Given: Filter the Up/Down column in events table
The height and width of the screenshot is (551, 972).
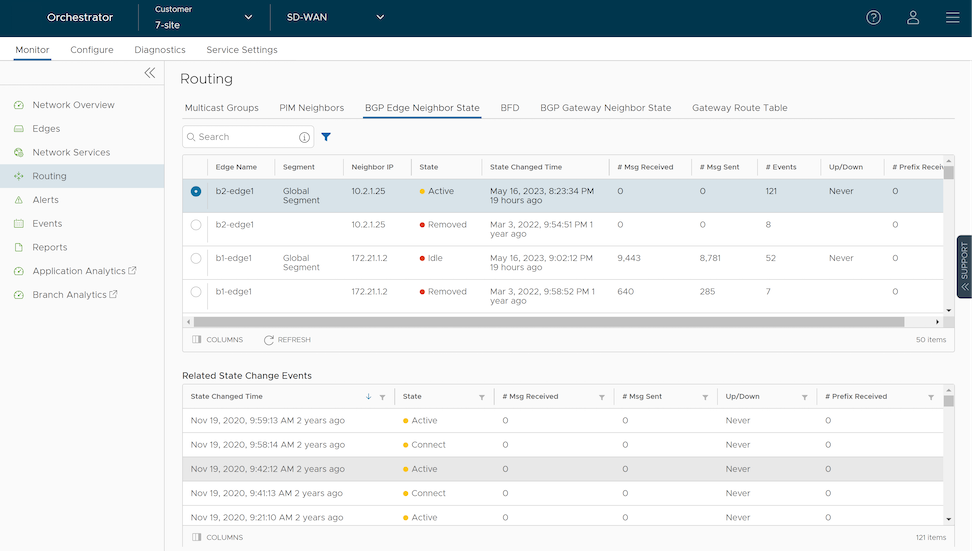Looking at the screenshot, I should click(804, 397).
